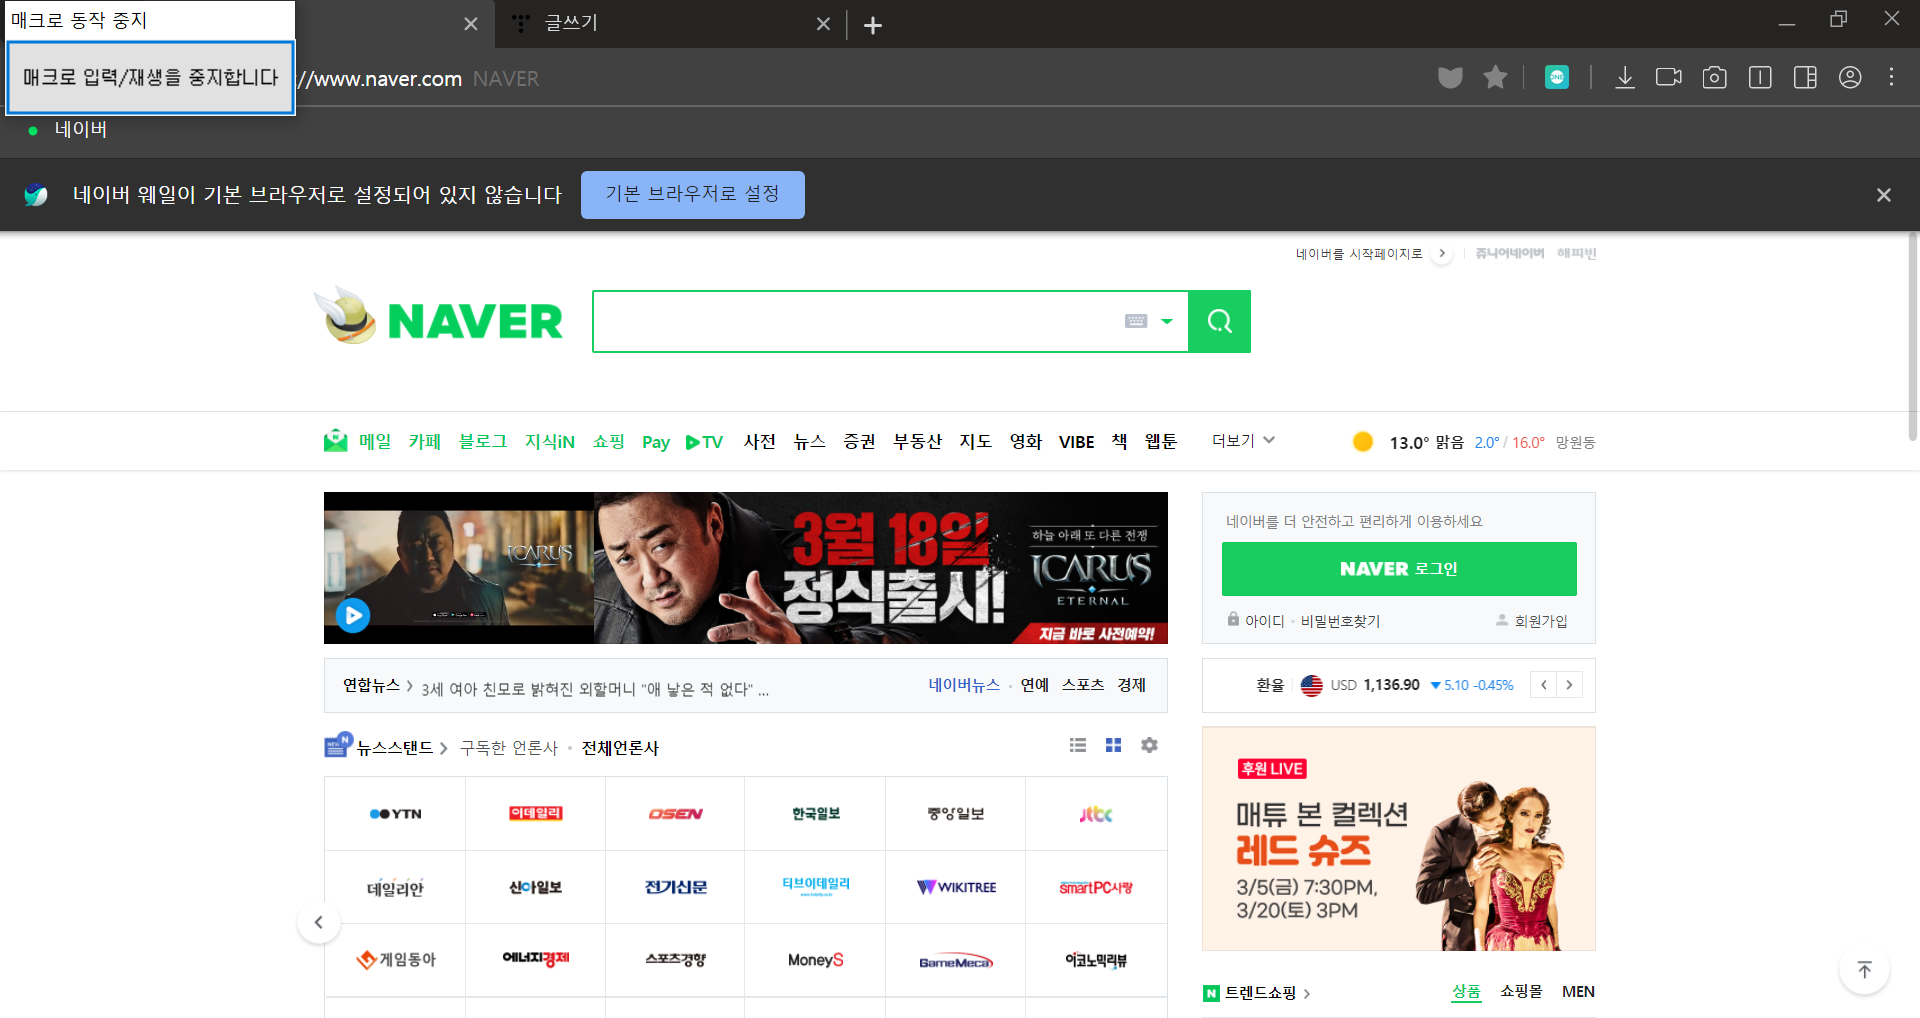Dismiss the default browser notification bar
The height and width of the screenshot is (1018, 1920).
(1883, 195)
